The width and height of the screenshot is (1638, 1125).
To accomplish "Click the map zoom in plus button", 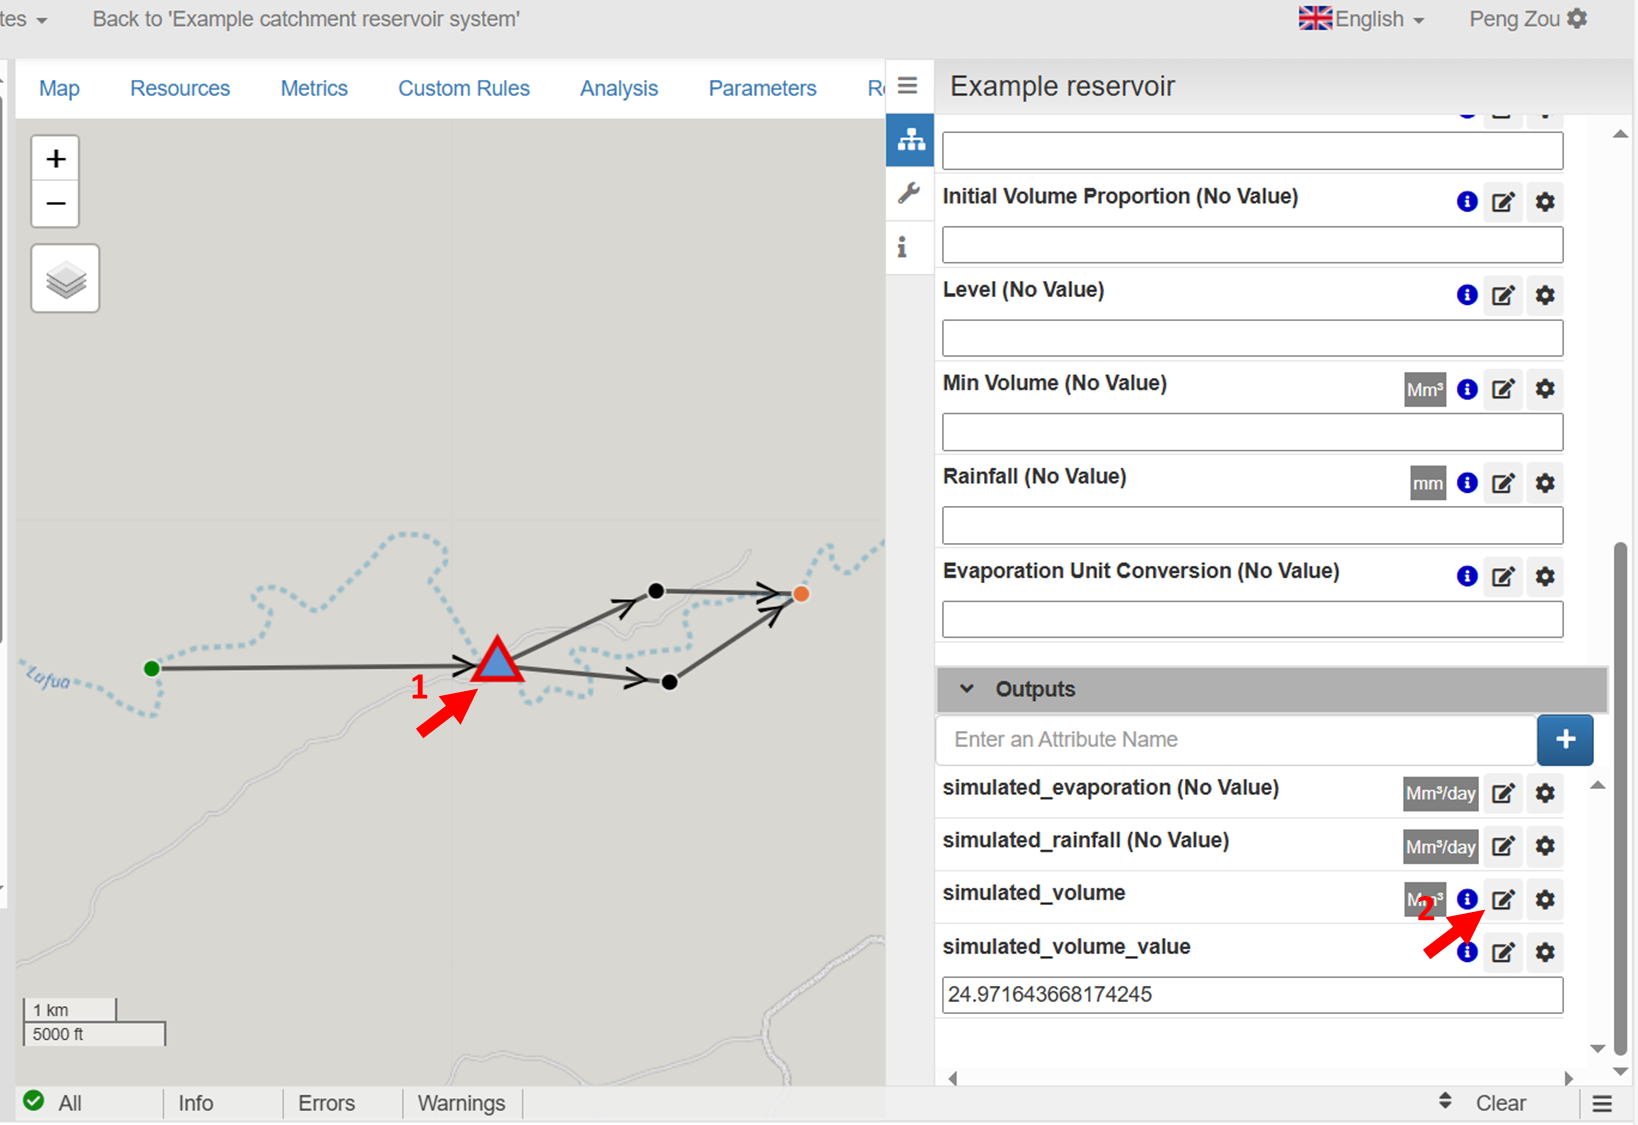I will (x=56, y=159).
